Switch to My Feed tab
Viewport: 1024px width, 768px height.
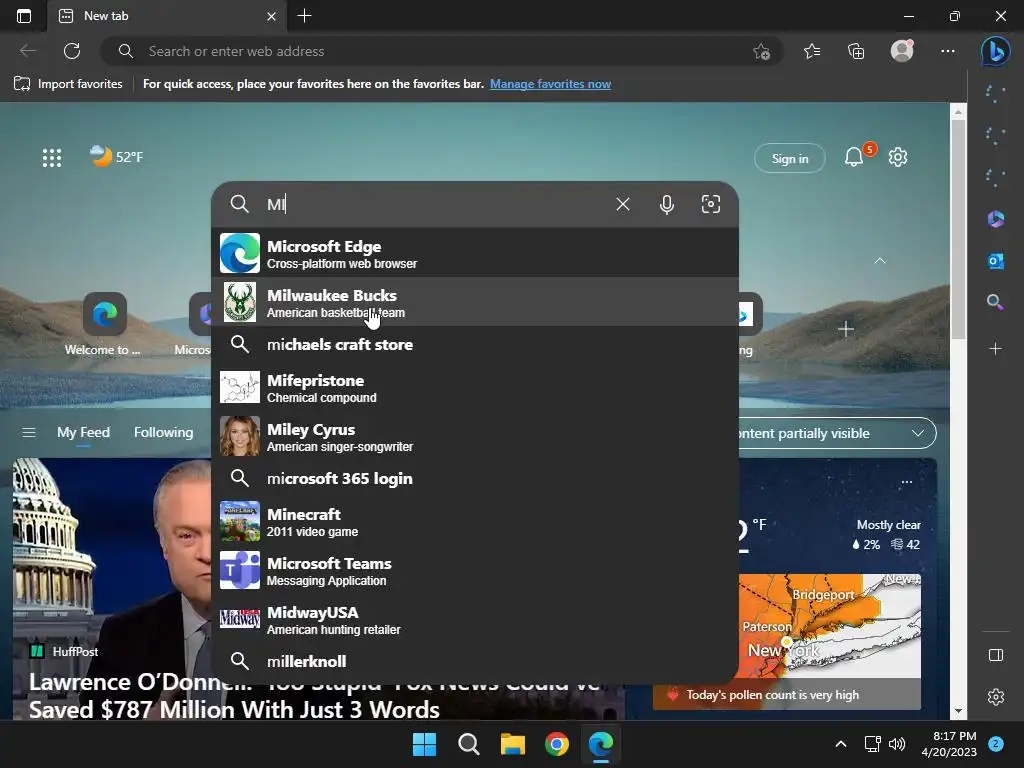83,432
